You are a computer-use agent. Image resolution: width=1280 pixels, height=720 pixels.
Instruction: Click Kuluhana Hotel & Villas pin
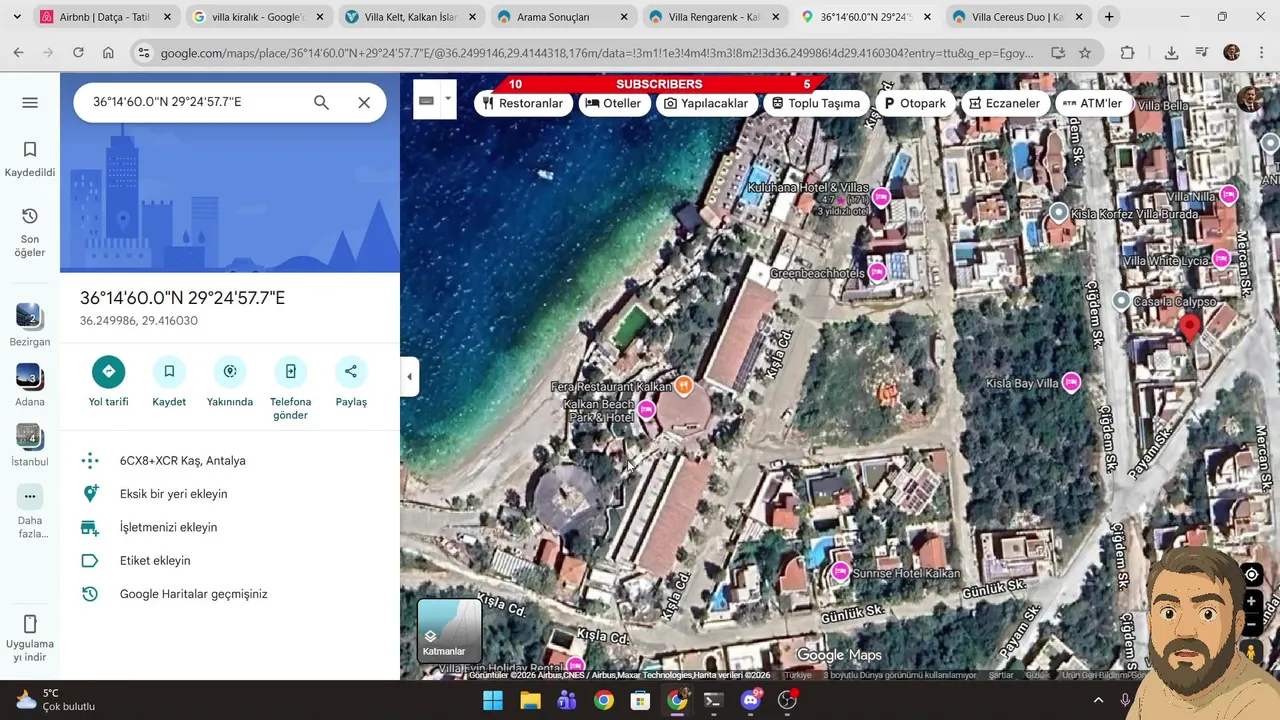(881, 197)
